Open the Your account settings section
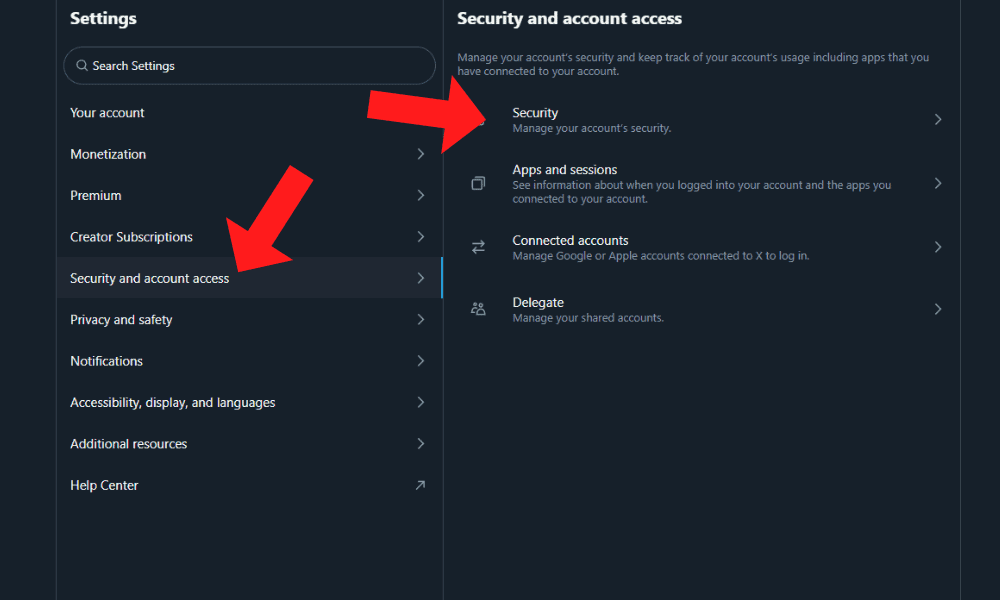Screen dimensions: 1000x600 click(x=108, y=113)
